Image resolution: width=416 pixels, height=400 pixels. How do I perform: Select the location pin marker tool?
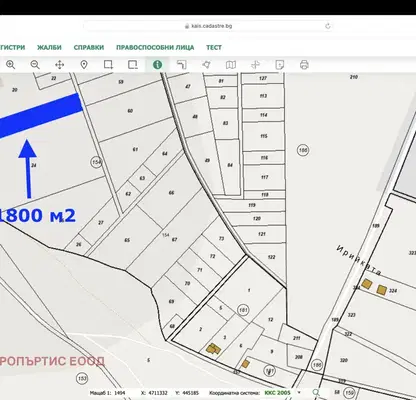(84, 65)
